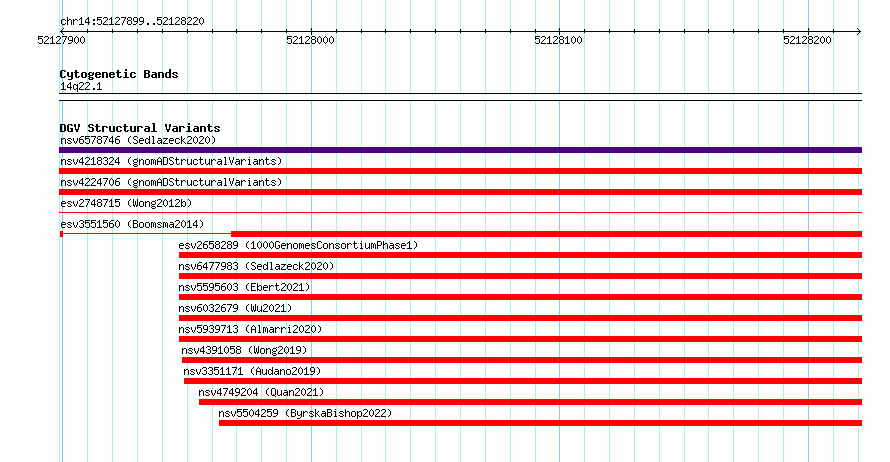
Task: Click the red bar under nsv6032679
Action: coord(520,318)
